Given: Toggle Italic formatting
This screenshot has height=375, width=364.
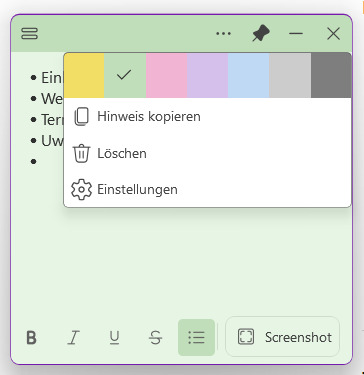Looking at the screenshot, I should point(73,337).
